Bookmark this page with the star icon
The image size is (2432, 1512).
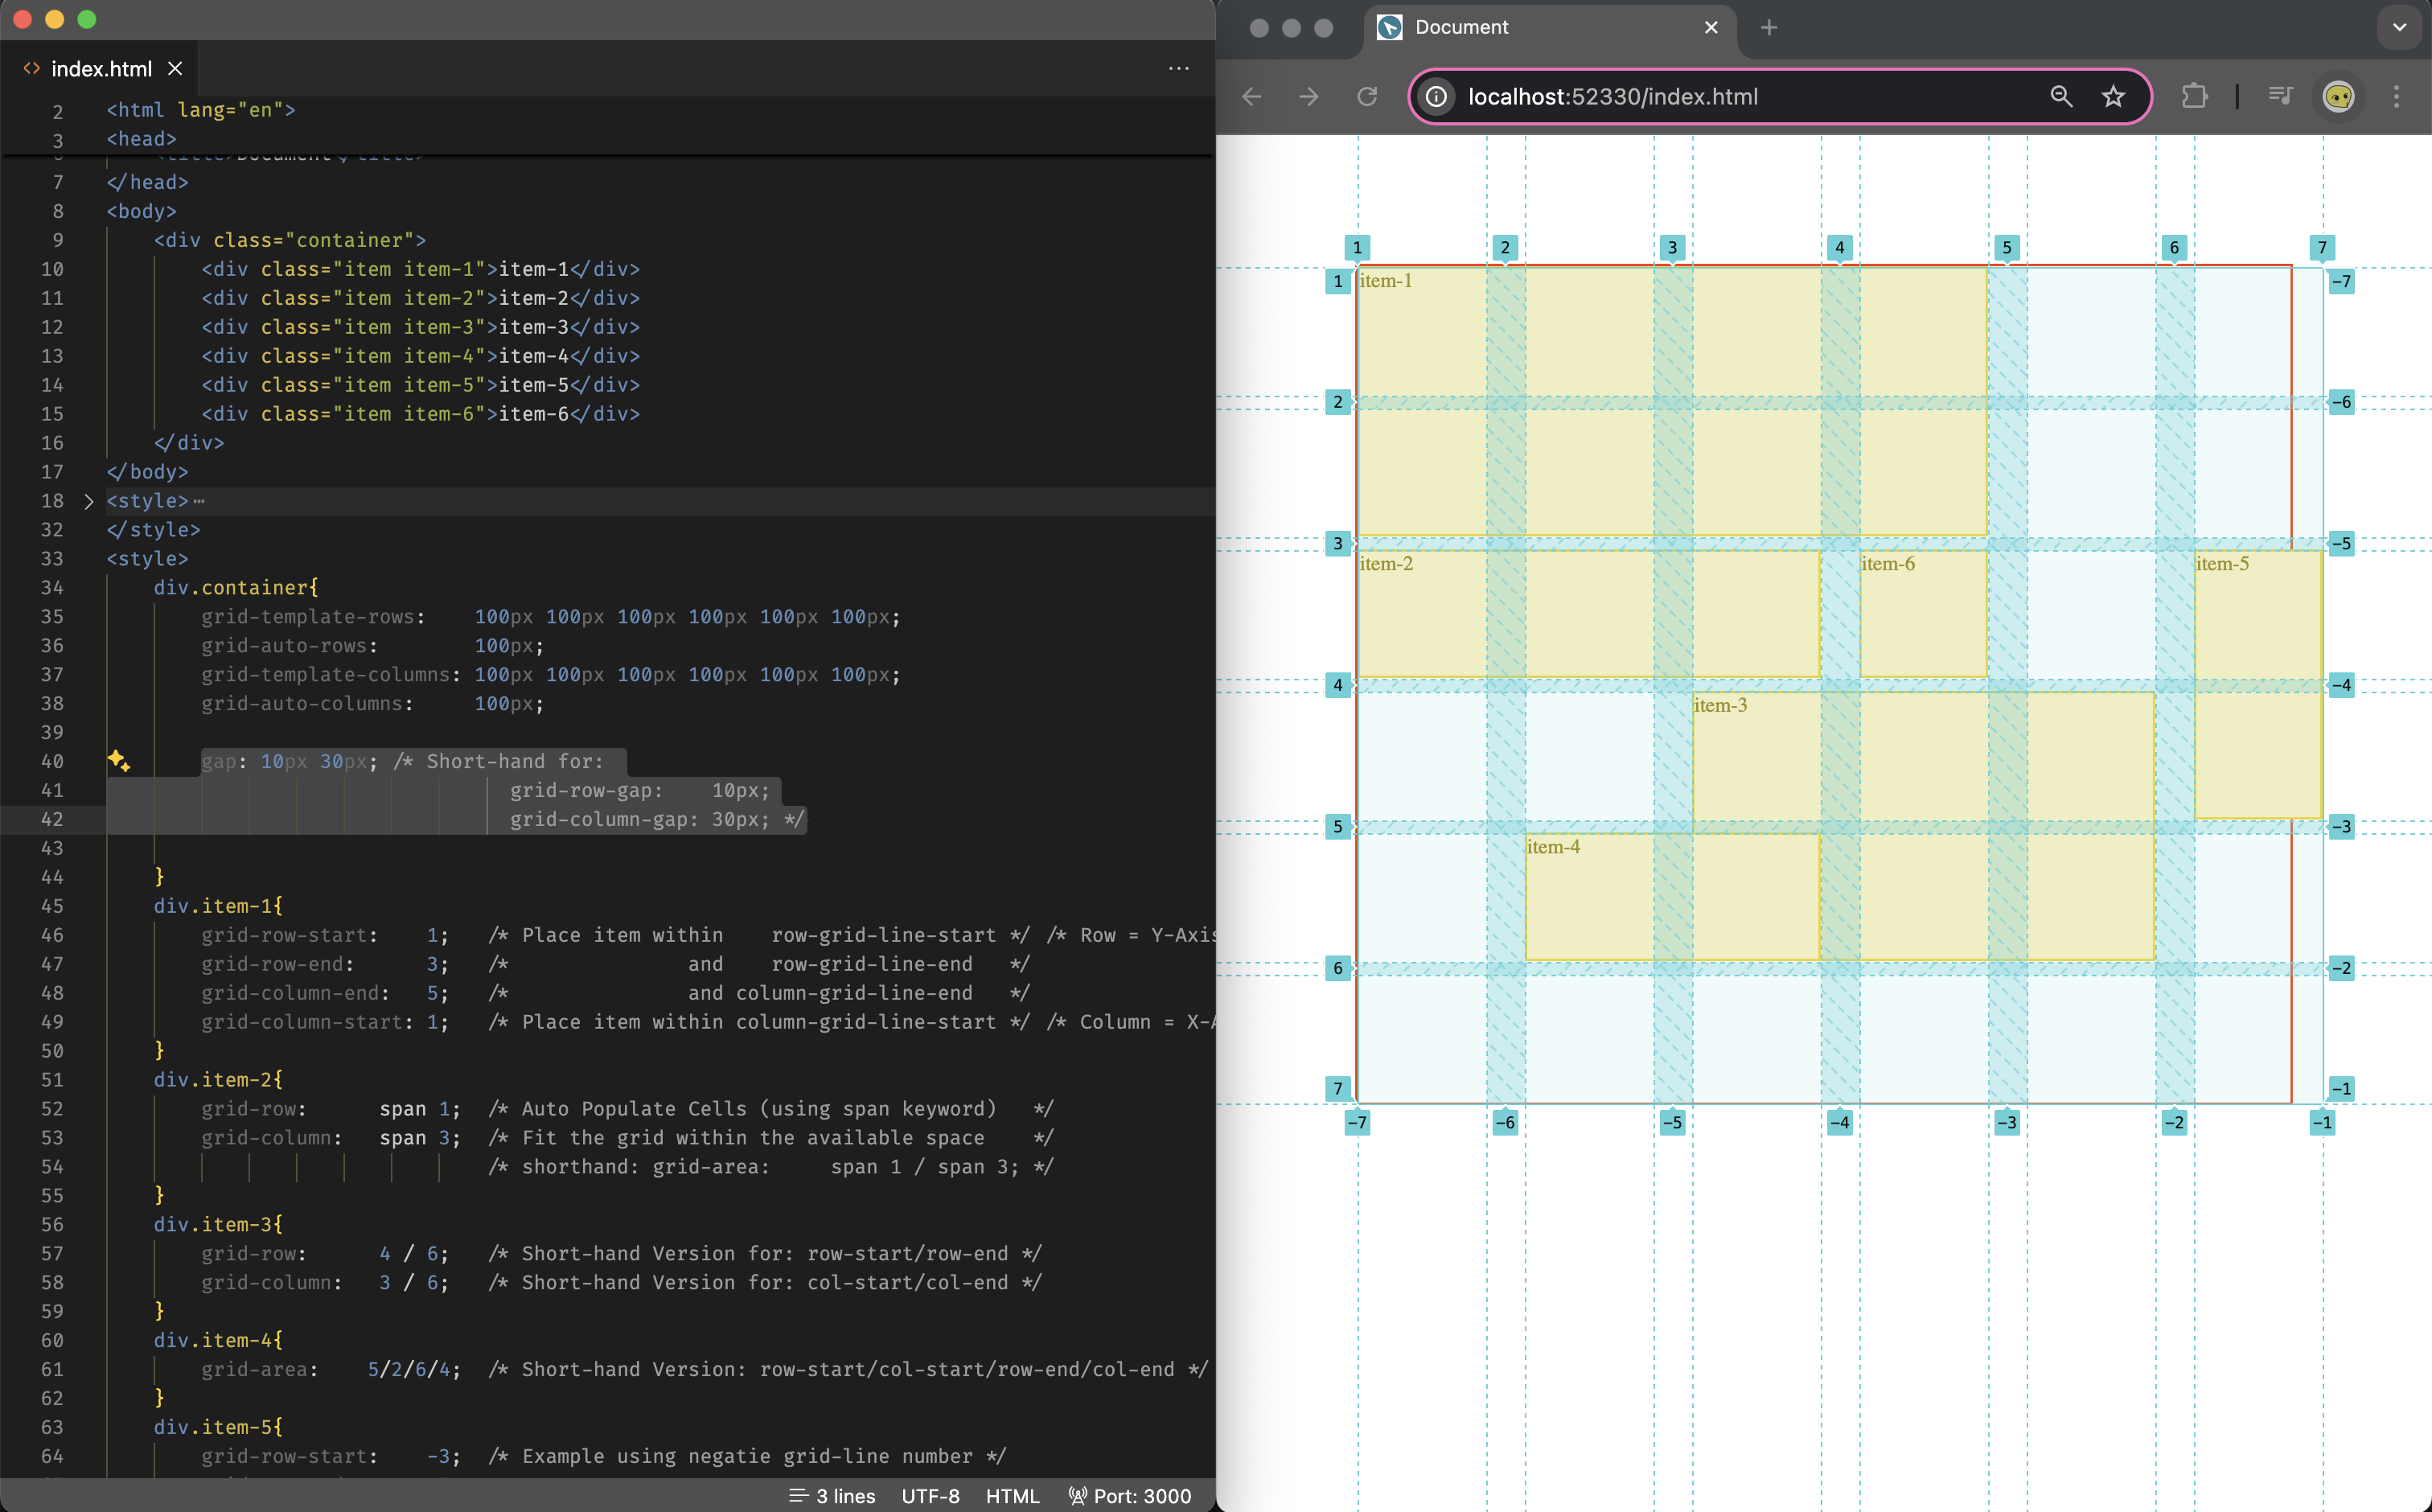coord(2113,97)
